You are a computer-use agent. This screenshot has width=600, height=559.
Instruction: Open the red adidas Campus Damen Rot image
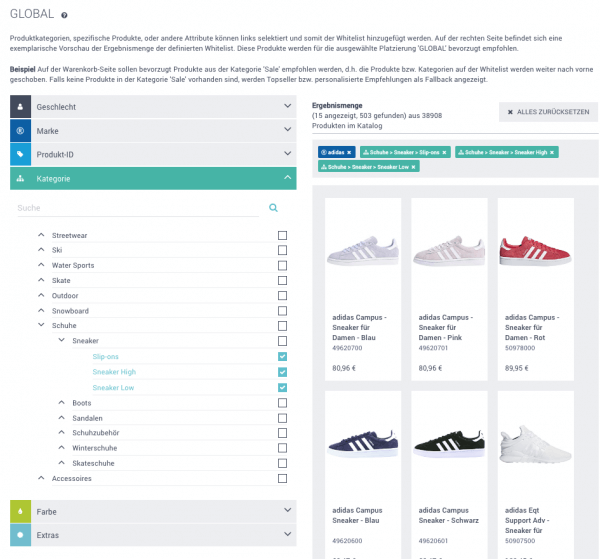535,251
